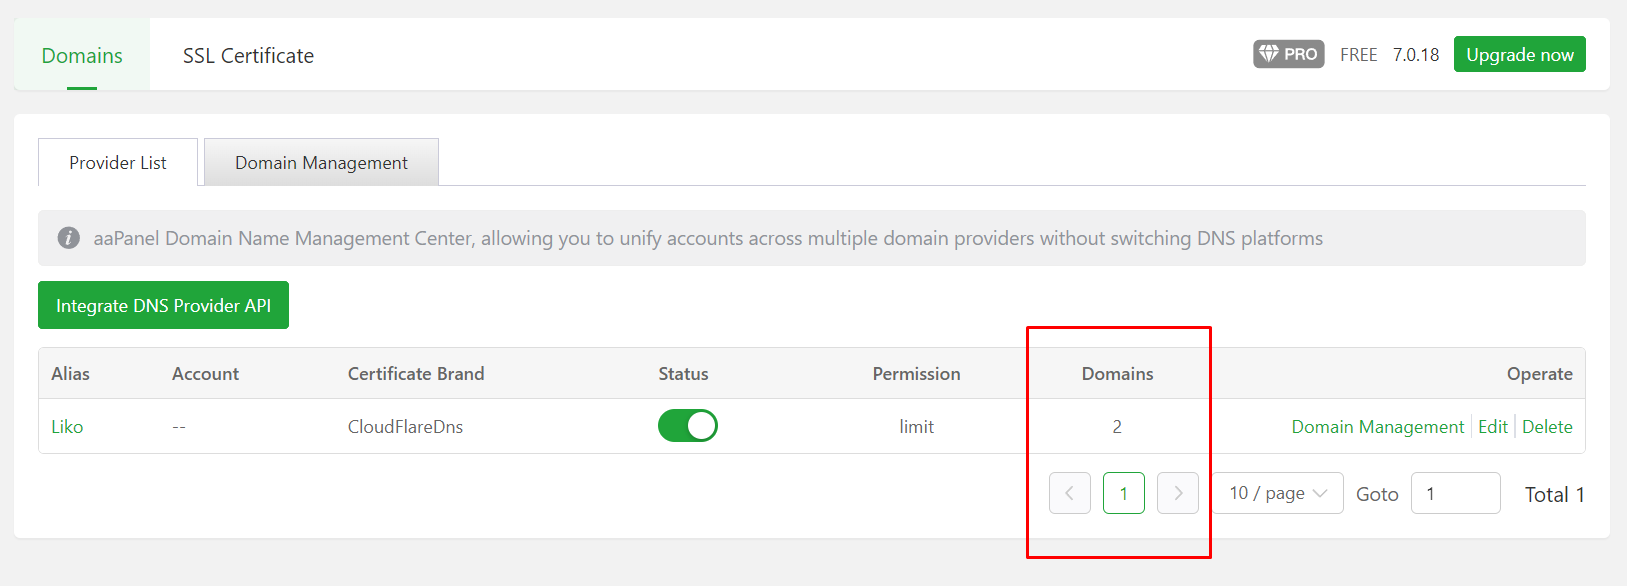Click the Goto page number input
This screenshot has height=586, width=1627.
pyautogui.click(x=1455, y=493)
